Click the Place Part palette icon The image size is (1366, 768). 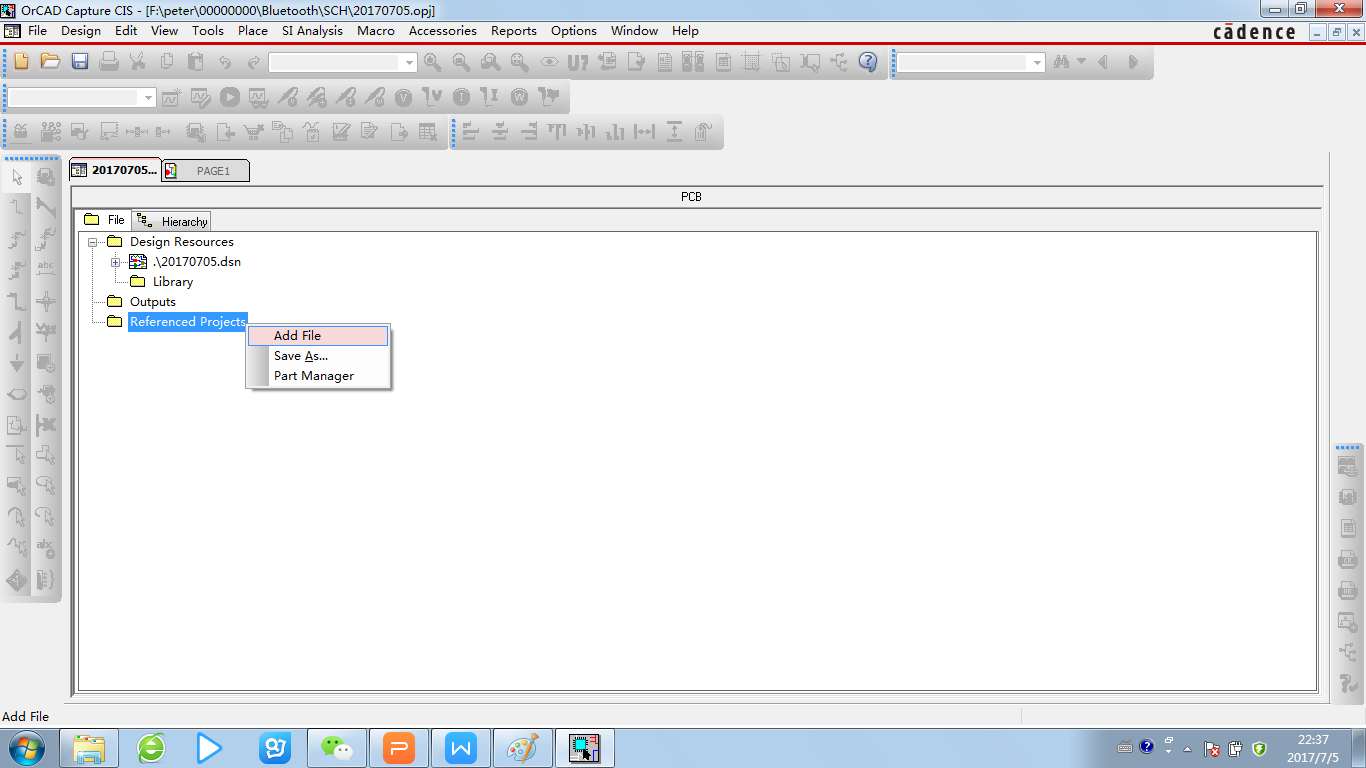point(46,177)
